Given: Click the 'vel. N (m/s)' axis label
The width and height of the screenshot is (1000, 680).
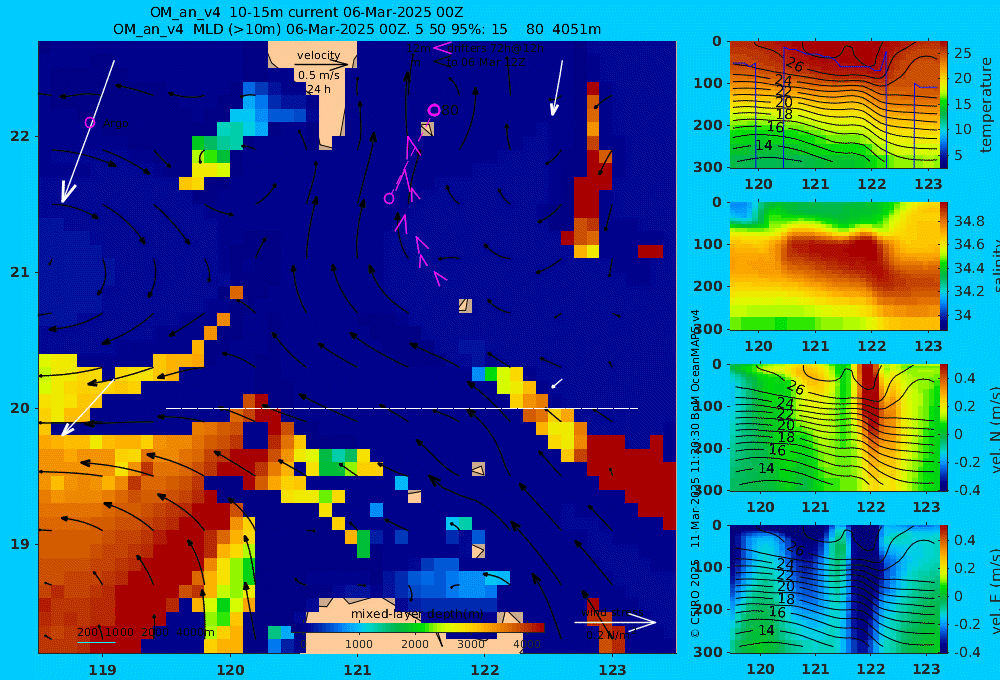Looking at the screenshot, I should [x=994, y=430].
